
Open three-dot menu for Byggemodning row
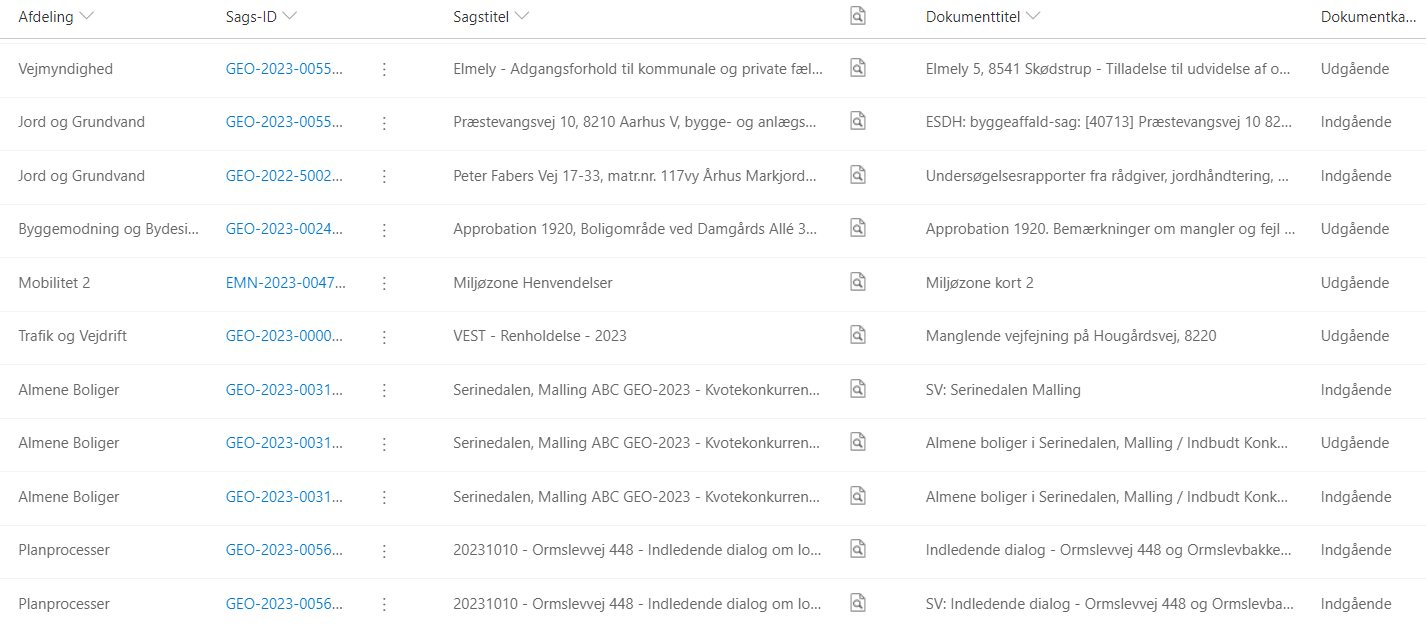(384, 229)
